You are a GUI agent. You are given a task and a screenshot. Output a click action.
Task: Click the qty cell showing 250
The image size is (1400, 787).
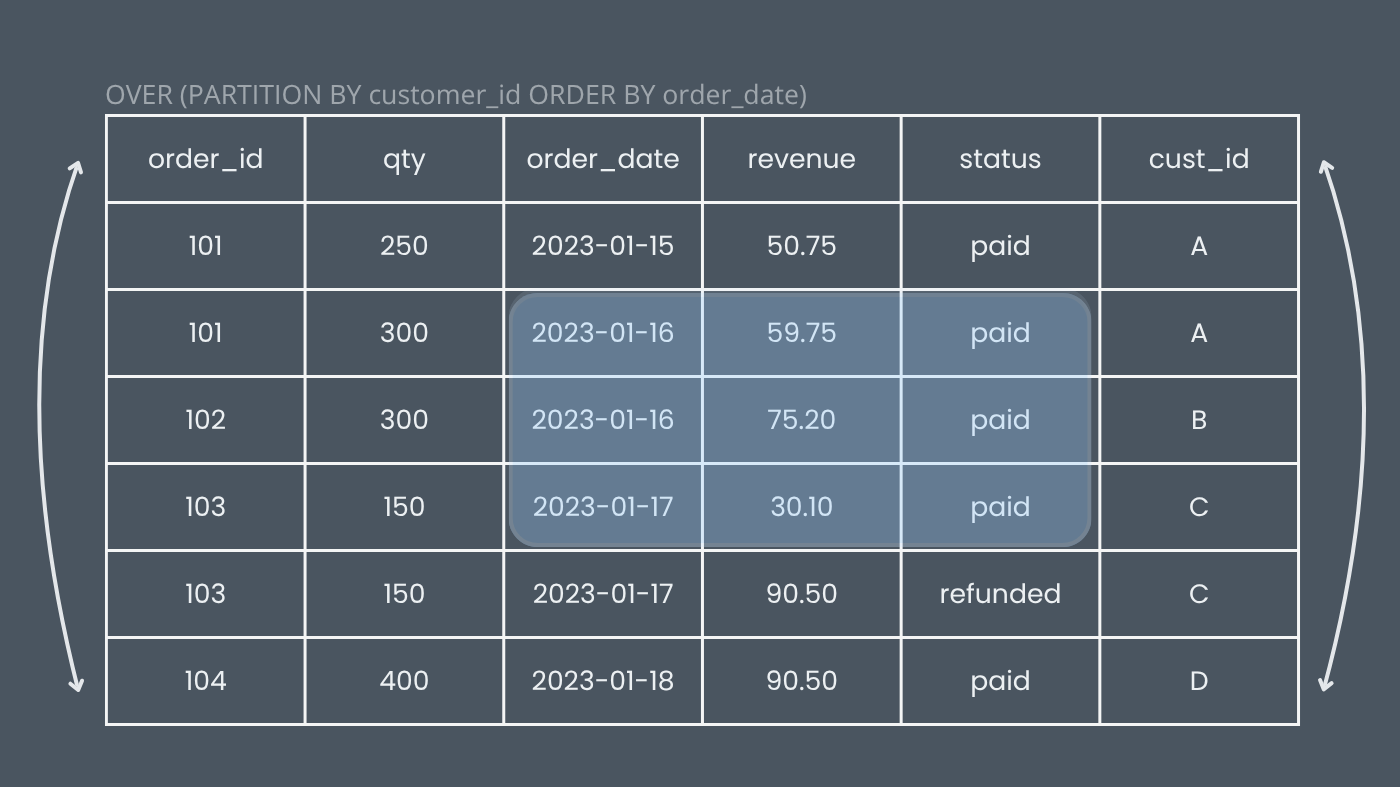tap(404, 246)
